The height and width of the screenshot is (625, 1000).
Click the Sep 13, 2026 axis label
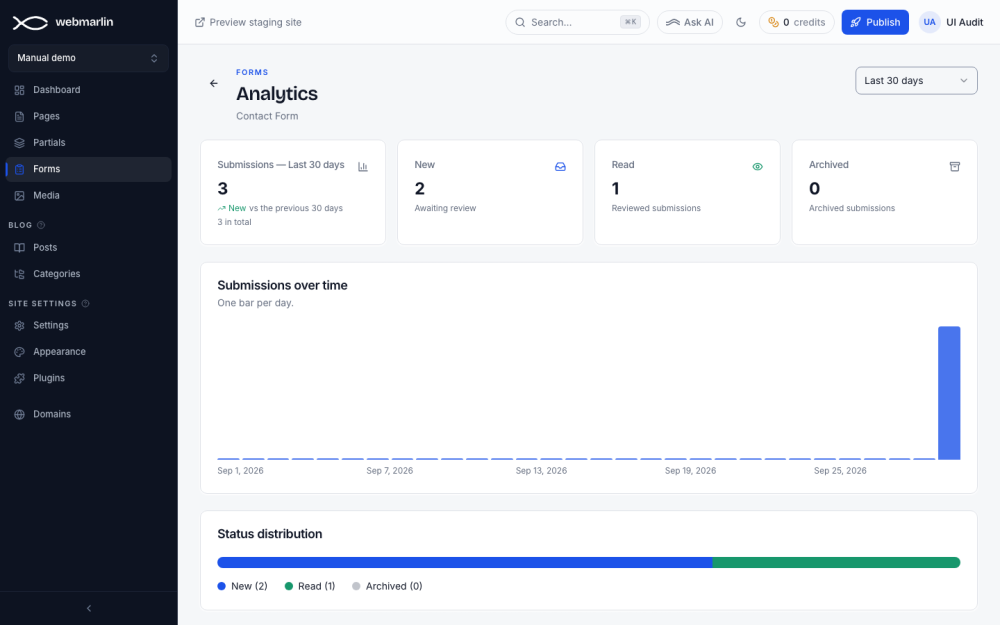pos(541,471)
